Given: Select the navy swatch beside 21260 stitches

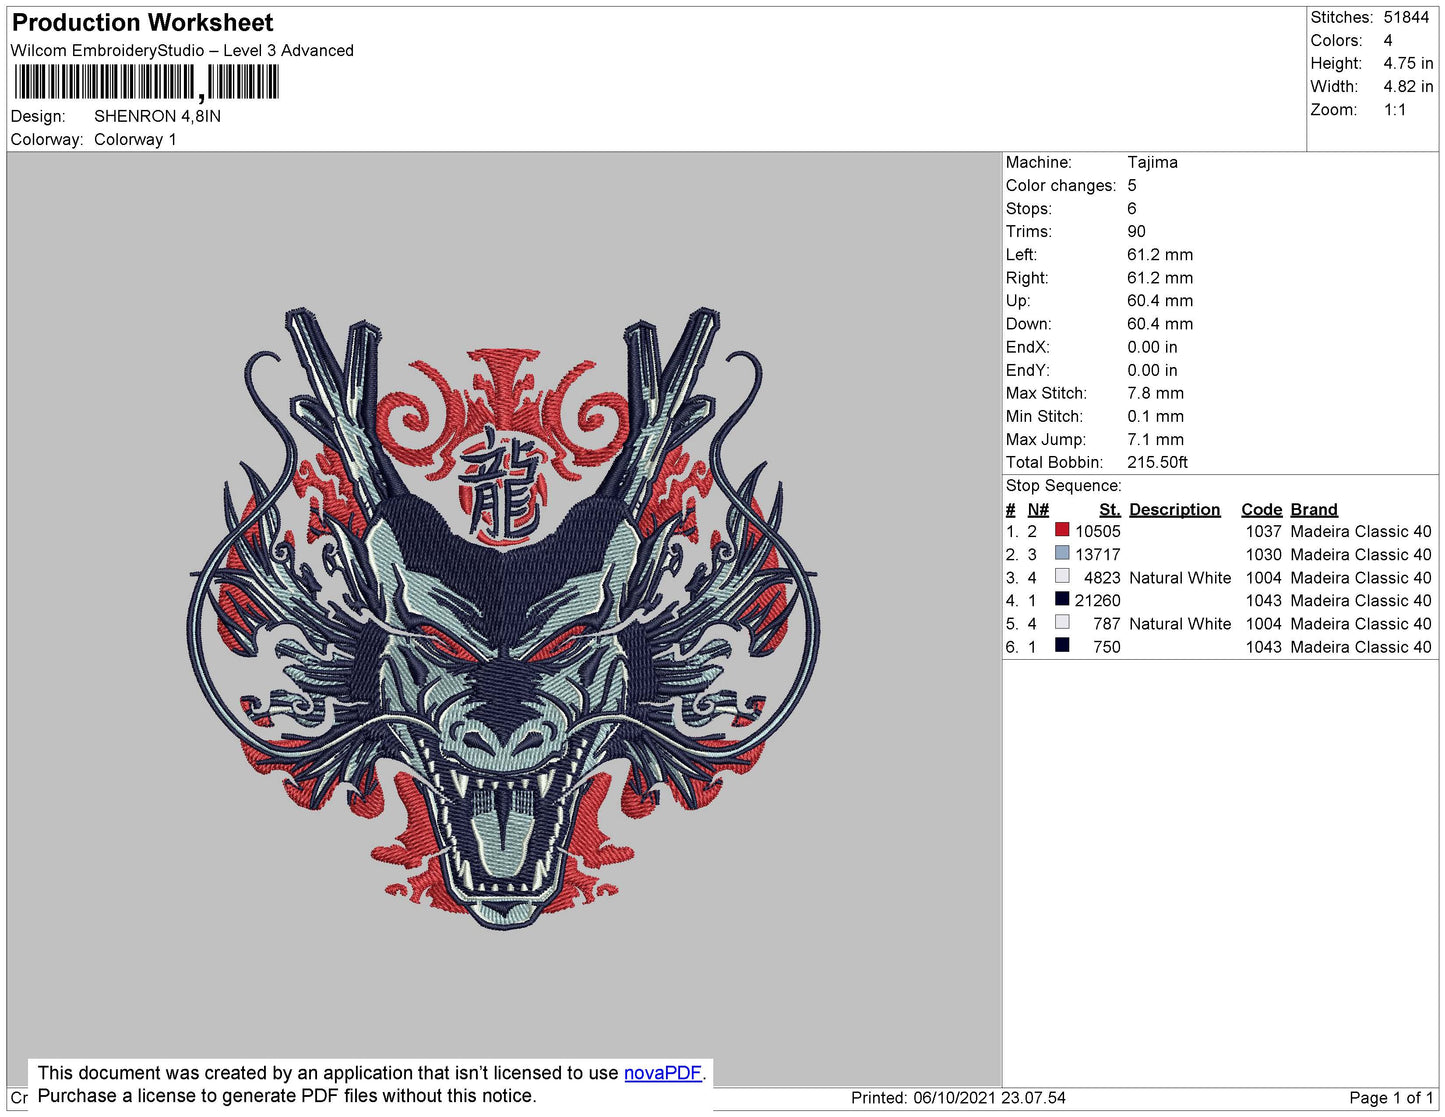Looking at the screenshot, I should pyautogui.click(x=1062, y=599).
